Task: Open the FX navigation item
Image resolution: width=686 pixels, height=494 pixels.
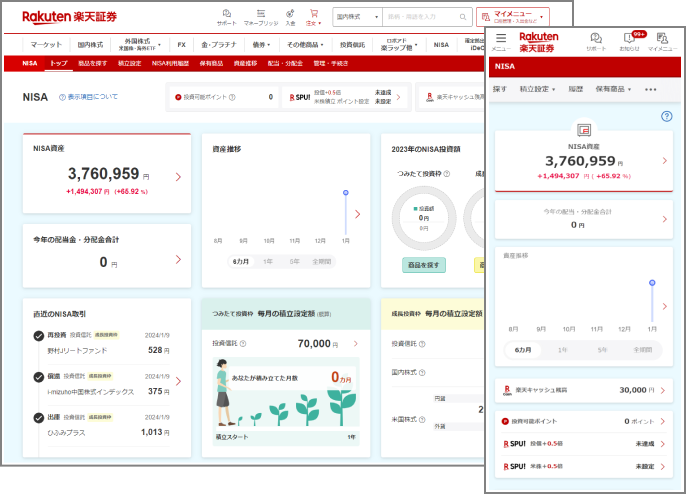Action: pos(182,45)
